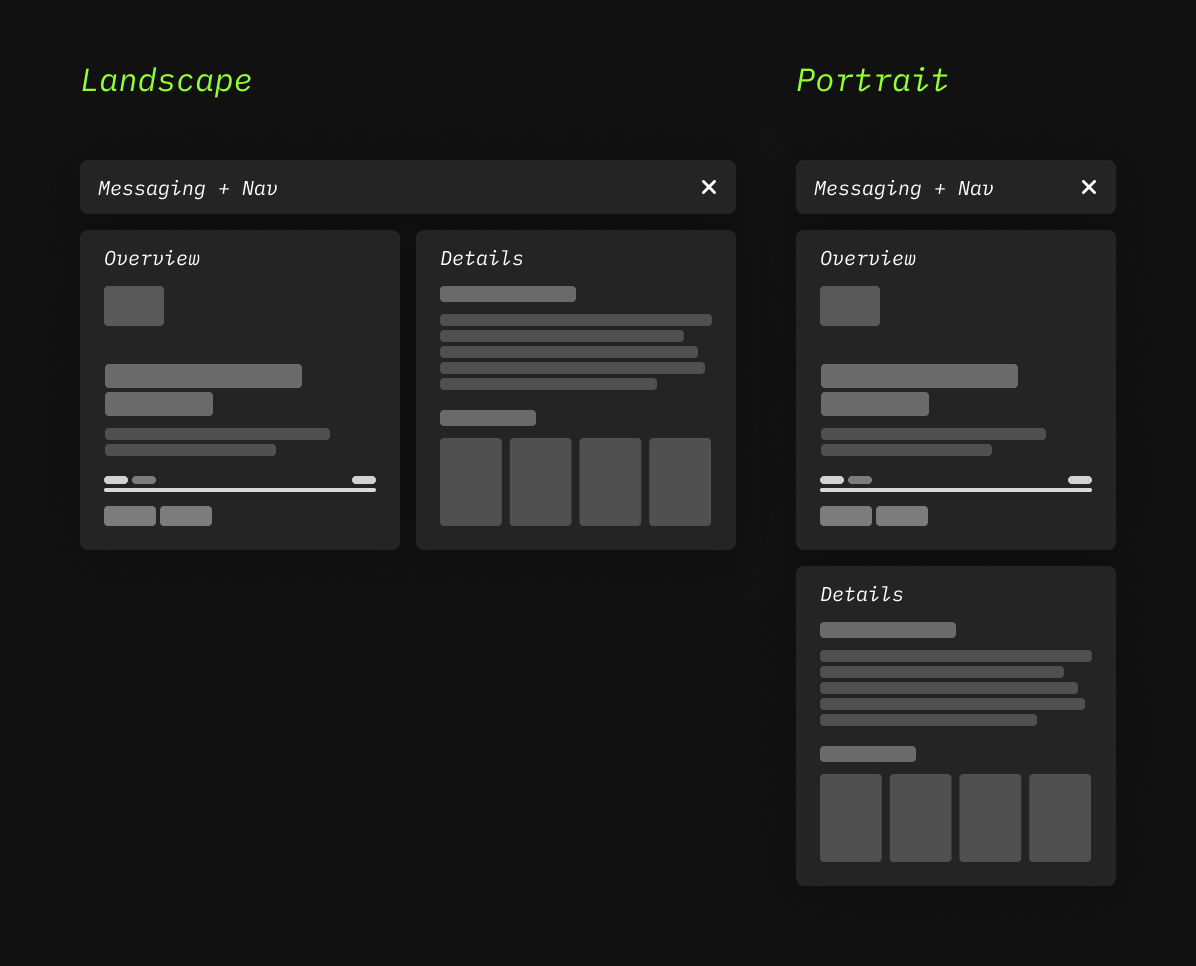Click the Portrait Overview progress bar
This screenshot has height=966, width=1196.
coord(956,490)
